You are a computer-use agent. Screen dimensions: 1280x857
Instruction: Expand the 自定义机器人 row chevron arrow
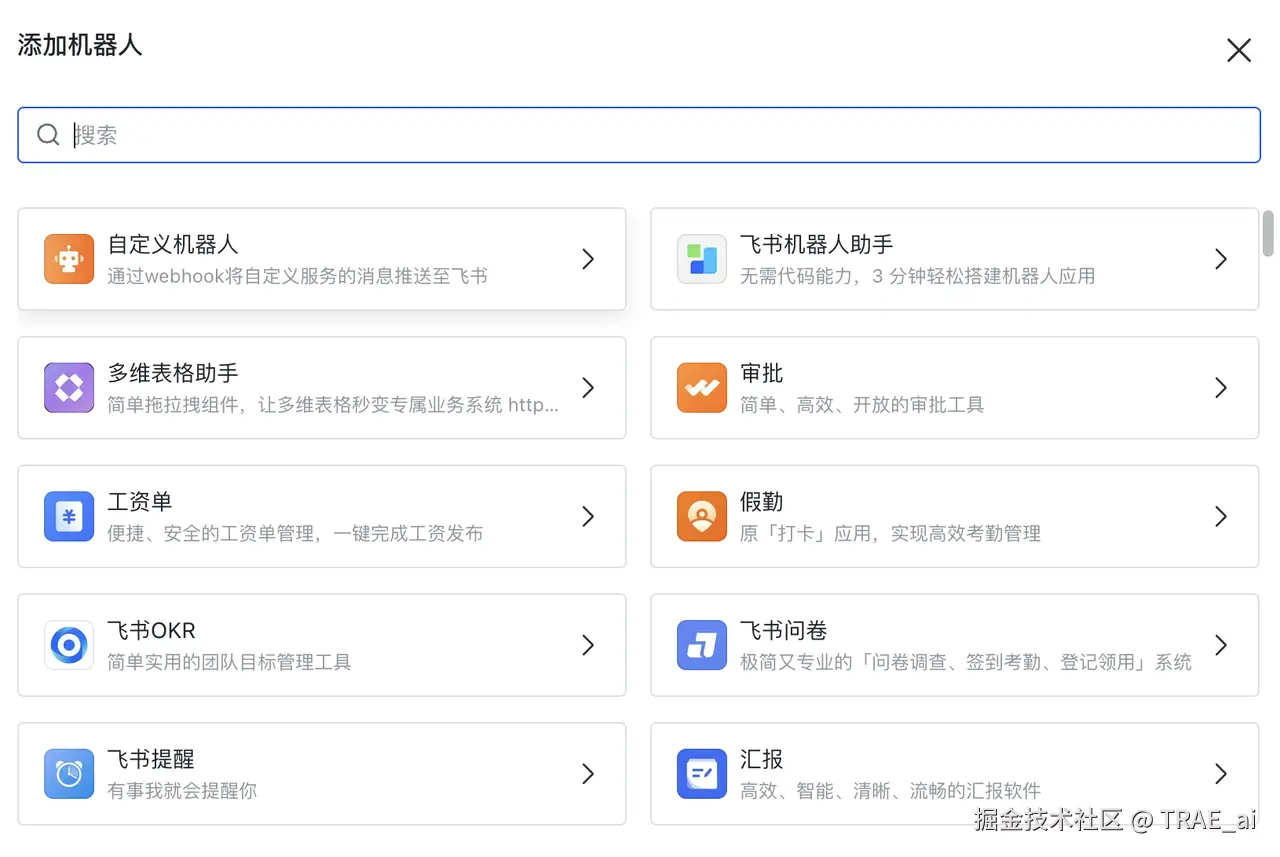coord(588,259)
